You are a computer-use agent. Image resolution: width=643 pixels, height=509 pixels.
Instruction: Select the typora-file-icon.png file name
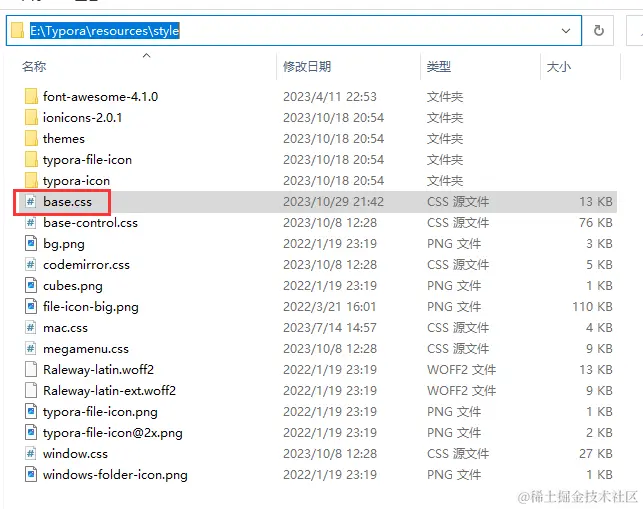click(100, 411)
